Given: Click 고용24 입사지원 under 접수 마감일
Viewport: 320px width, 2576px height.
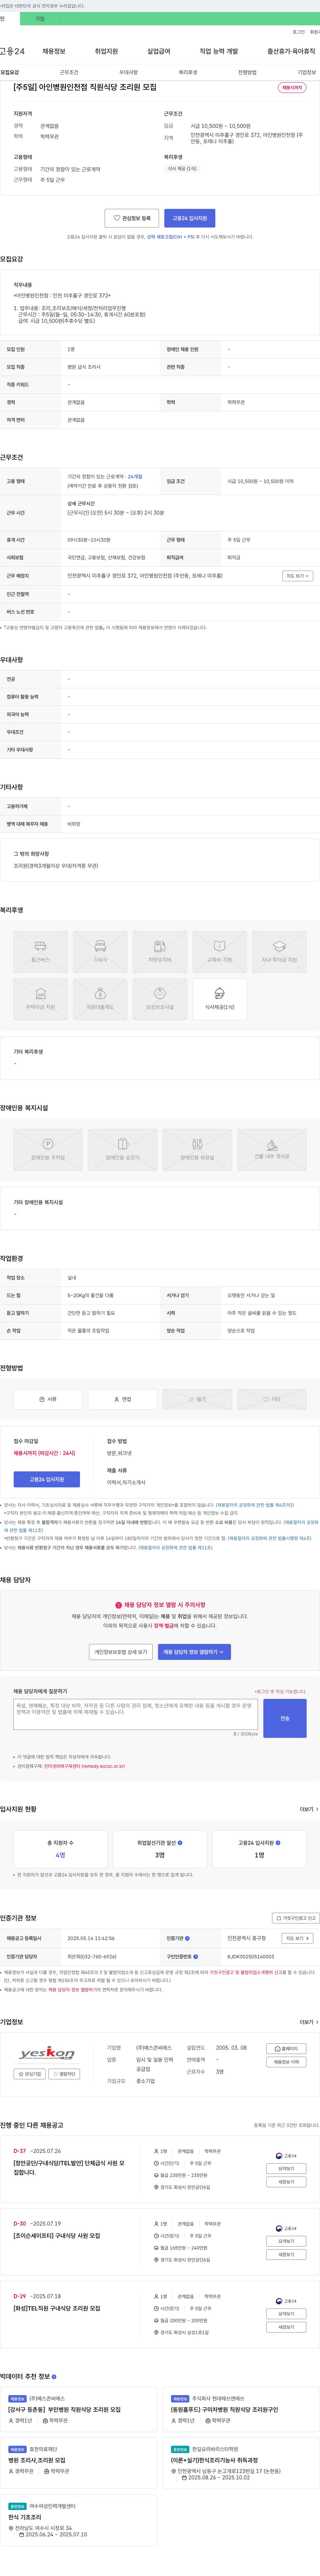Looking at the screenshot, I should pos(47,1479).
